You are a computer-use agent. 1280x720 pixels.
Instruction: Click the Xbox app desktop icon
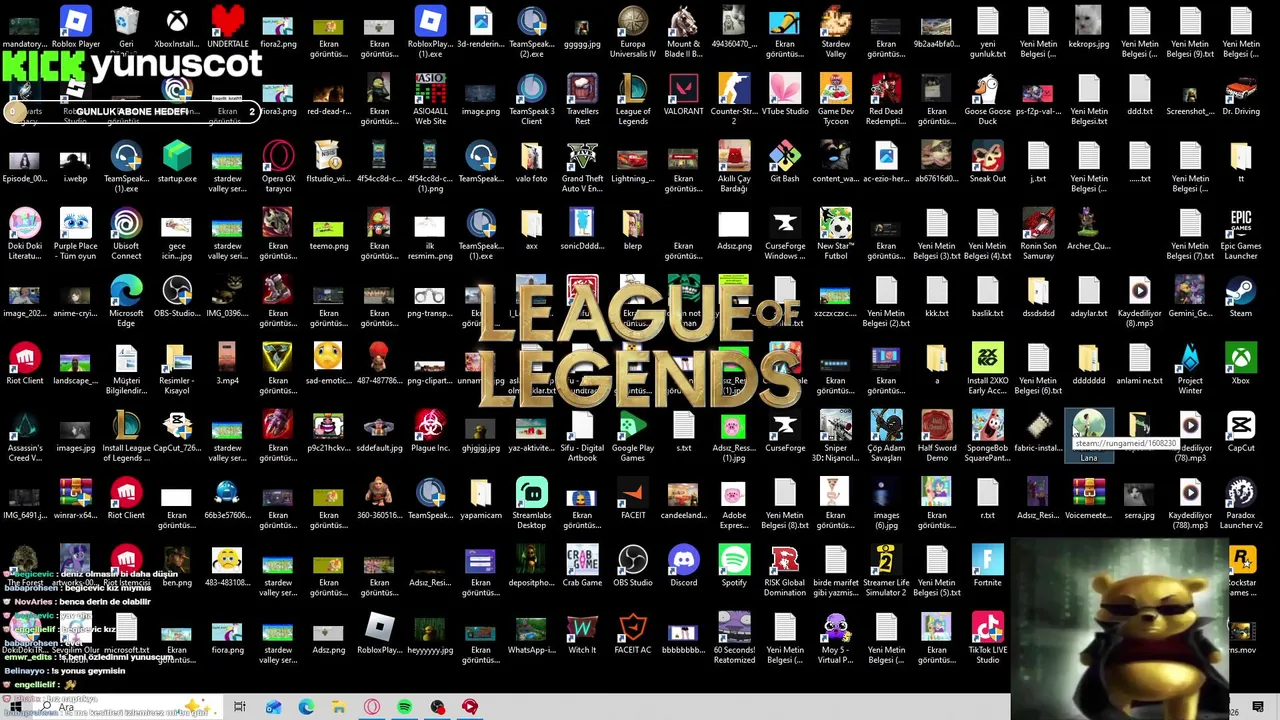tap(1241, 364)
